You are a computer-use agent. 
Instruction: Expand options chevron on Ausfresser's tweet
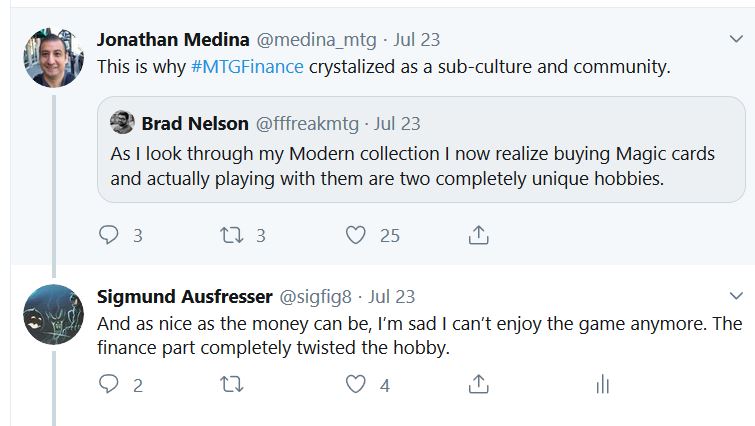click(x=736, y=297)
